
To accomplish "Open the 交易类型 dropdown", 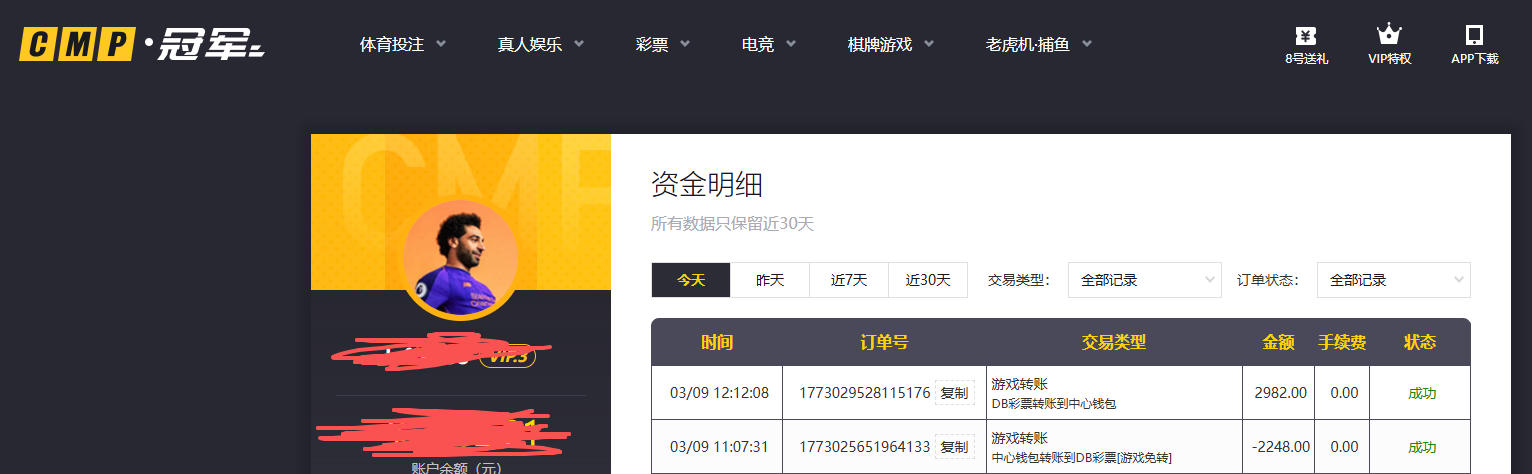I will click(x=1145, y=280).
